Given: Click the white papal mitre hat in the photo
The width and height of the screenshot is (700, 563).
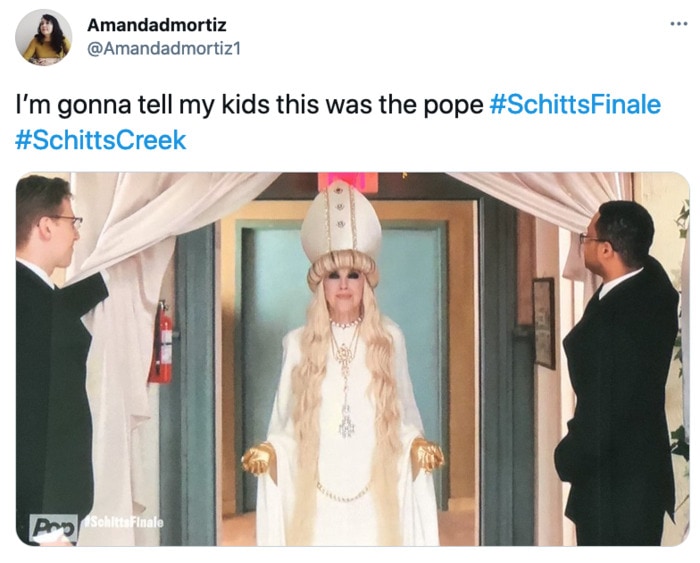Looking at the screenshot, I should (x=341, y=222).
